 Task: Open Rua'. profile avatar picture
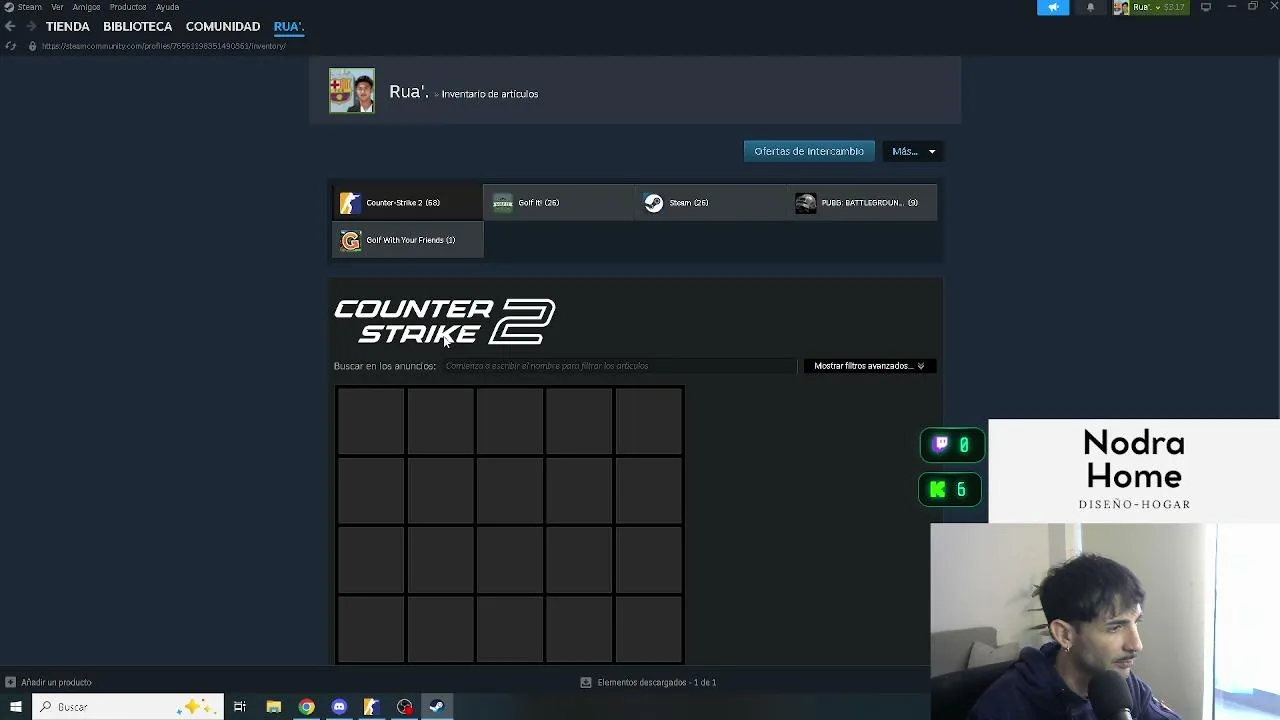[x=352, y=91]
